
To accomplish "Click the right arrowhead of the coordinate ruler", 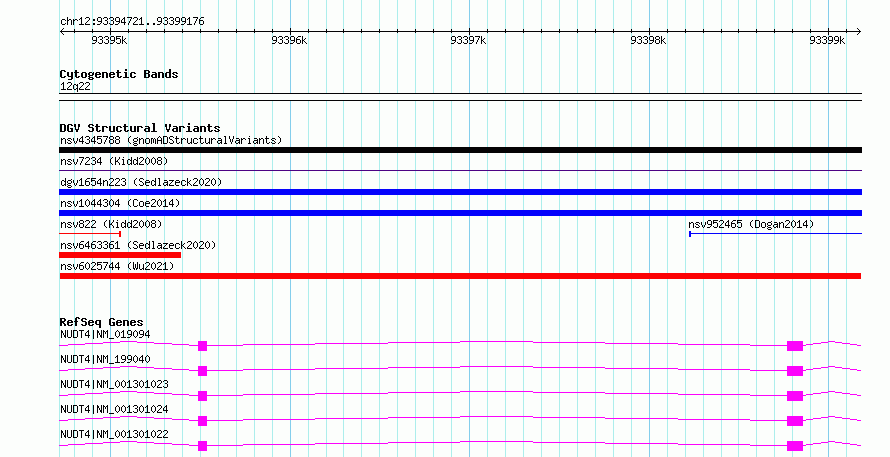I will 858,32.
